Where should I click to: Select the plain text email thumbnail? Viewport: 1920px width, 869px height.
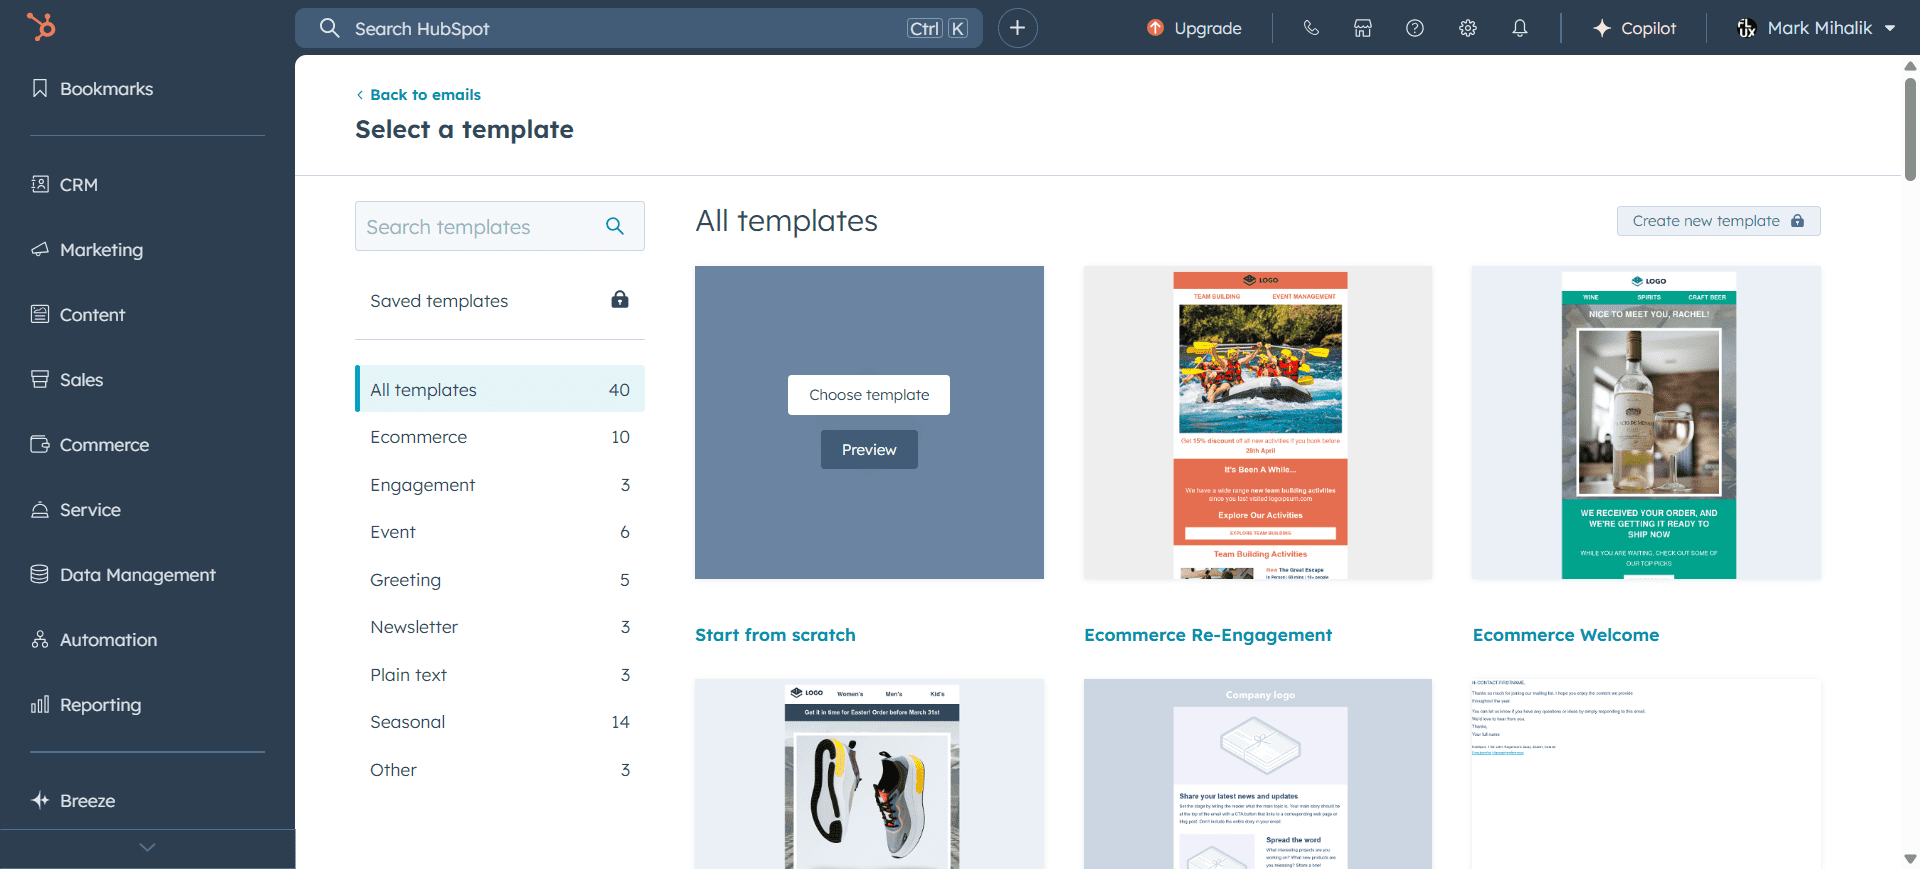(1646, 774)
